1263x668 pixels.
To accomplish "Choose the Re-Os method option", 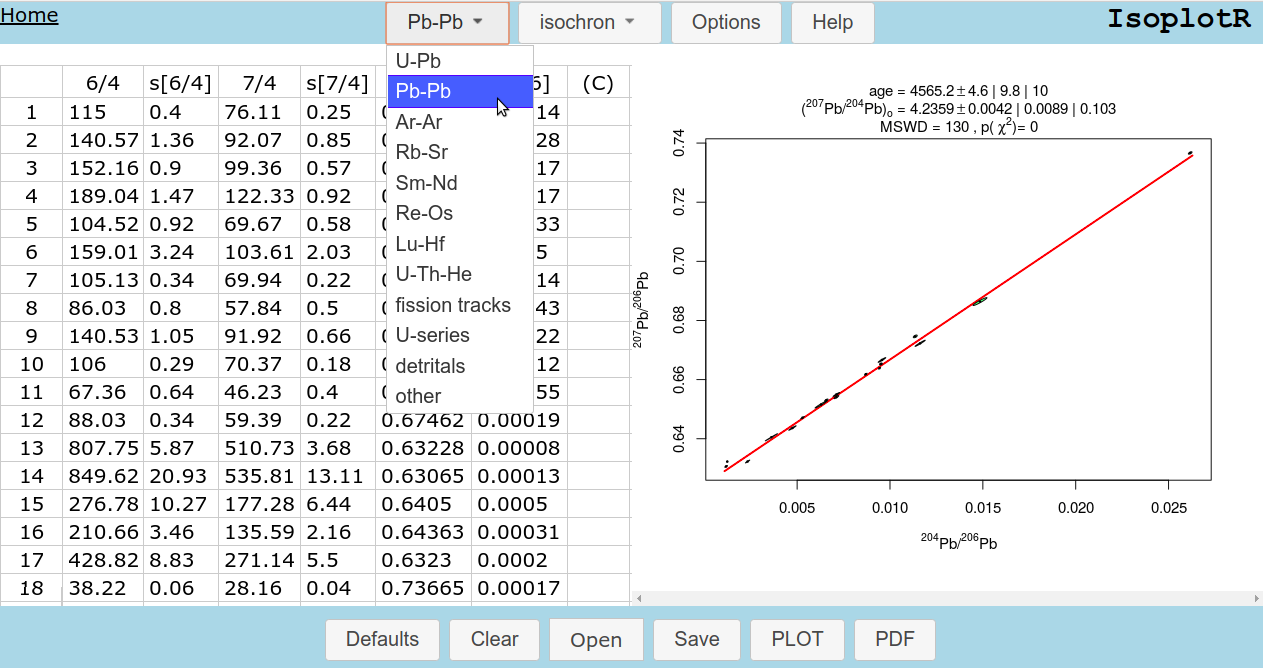I will tap(424, 213).
